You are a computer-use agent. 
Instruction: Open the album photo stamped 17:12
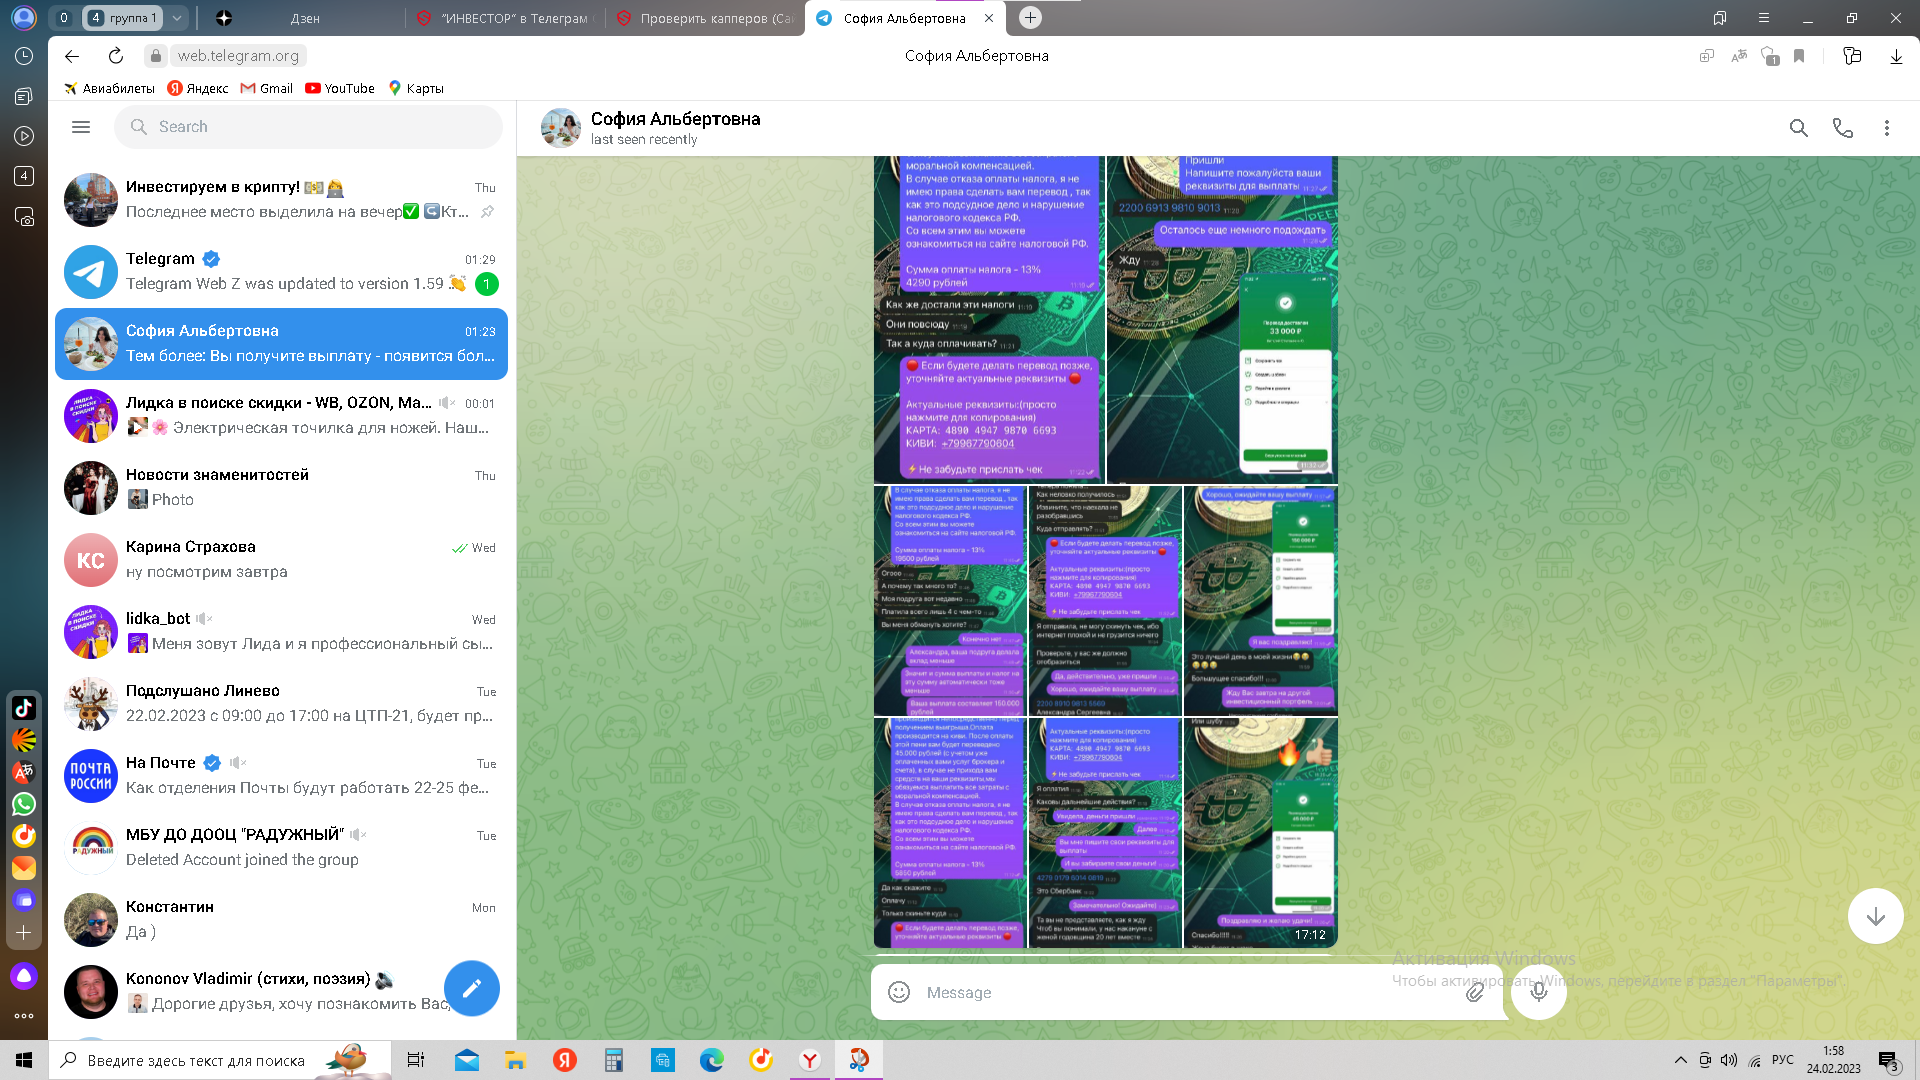click(1261, 833)
